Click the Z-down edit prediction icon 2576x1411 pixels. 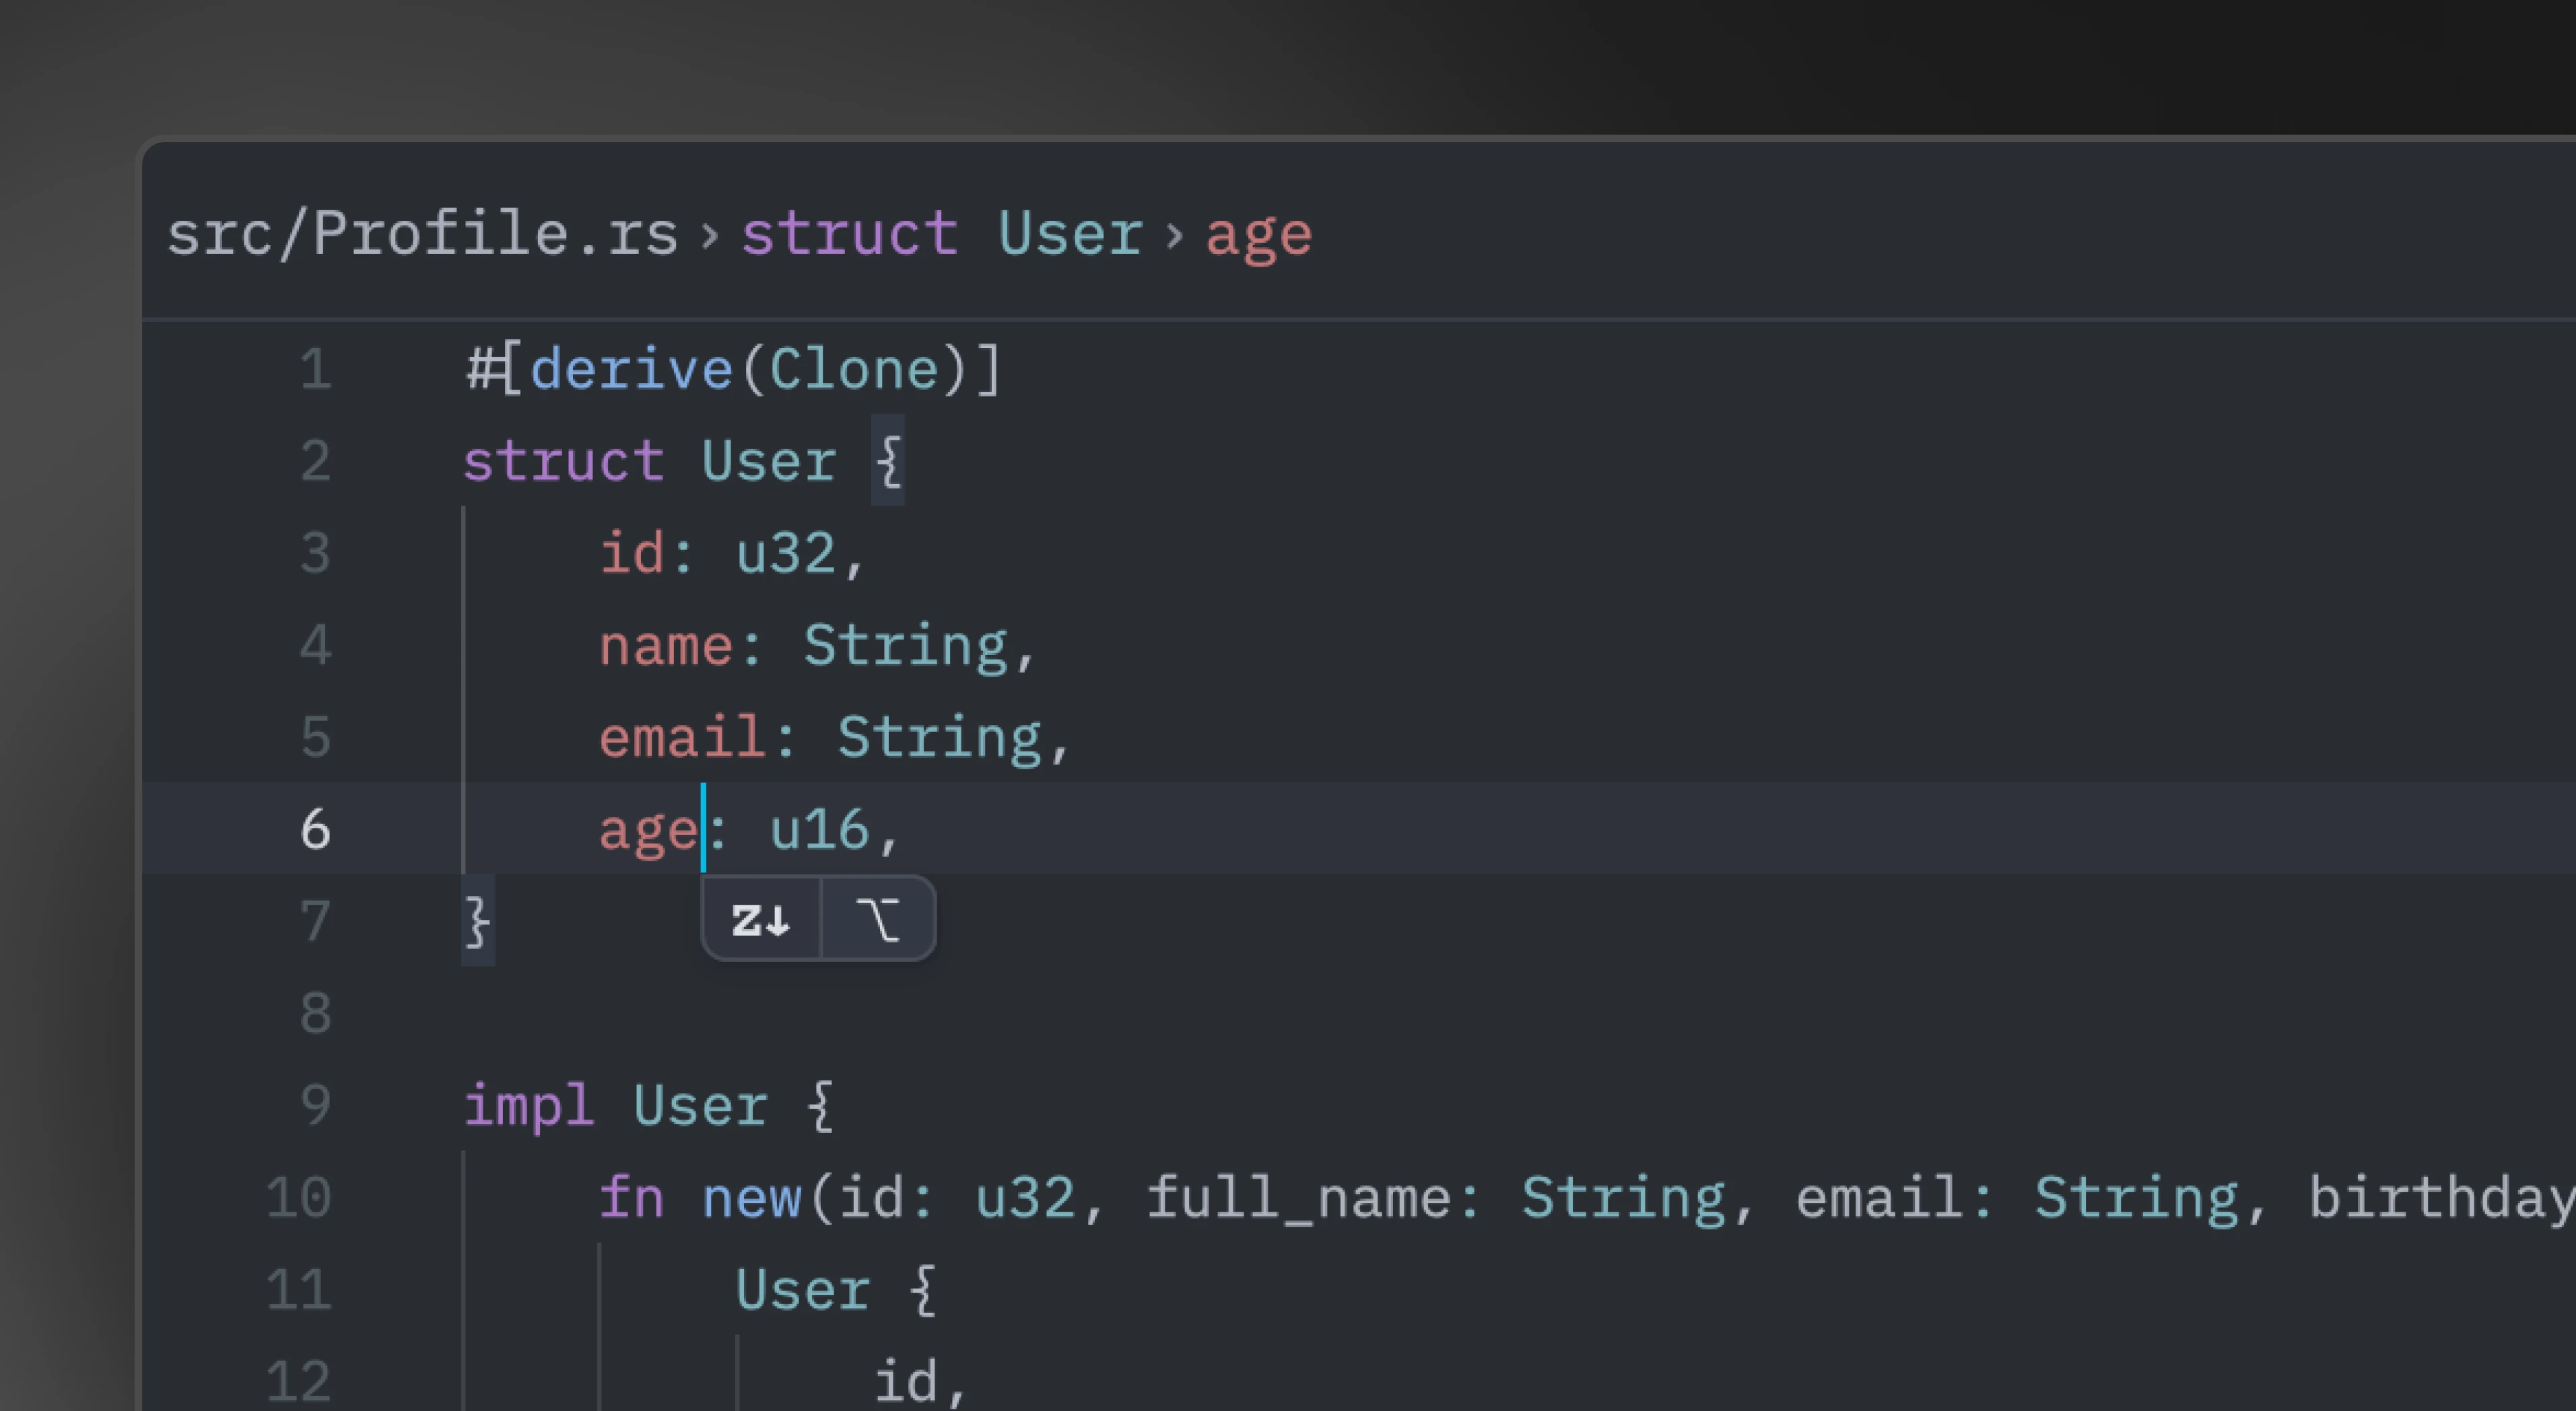(762, 920)
